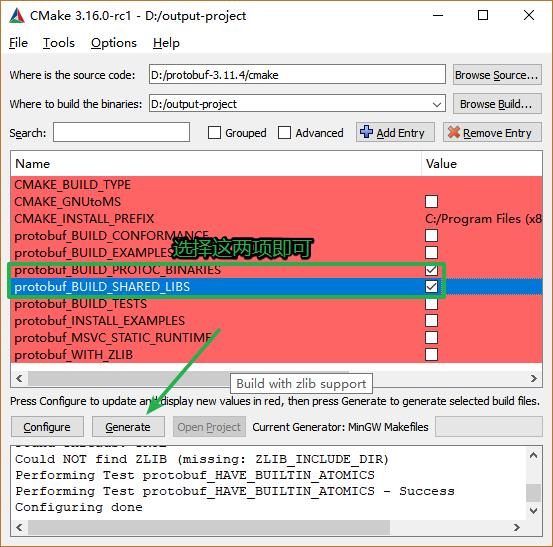Toggle the Advanced checkbox

[x=284, y=133]
